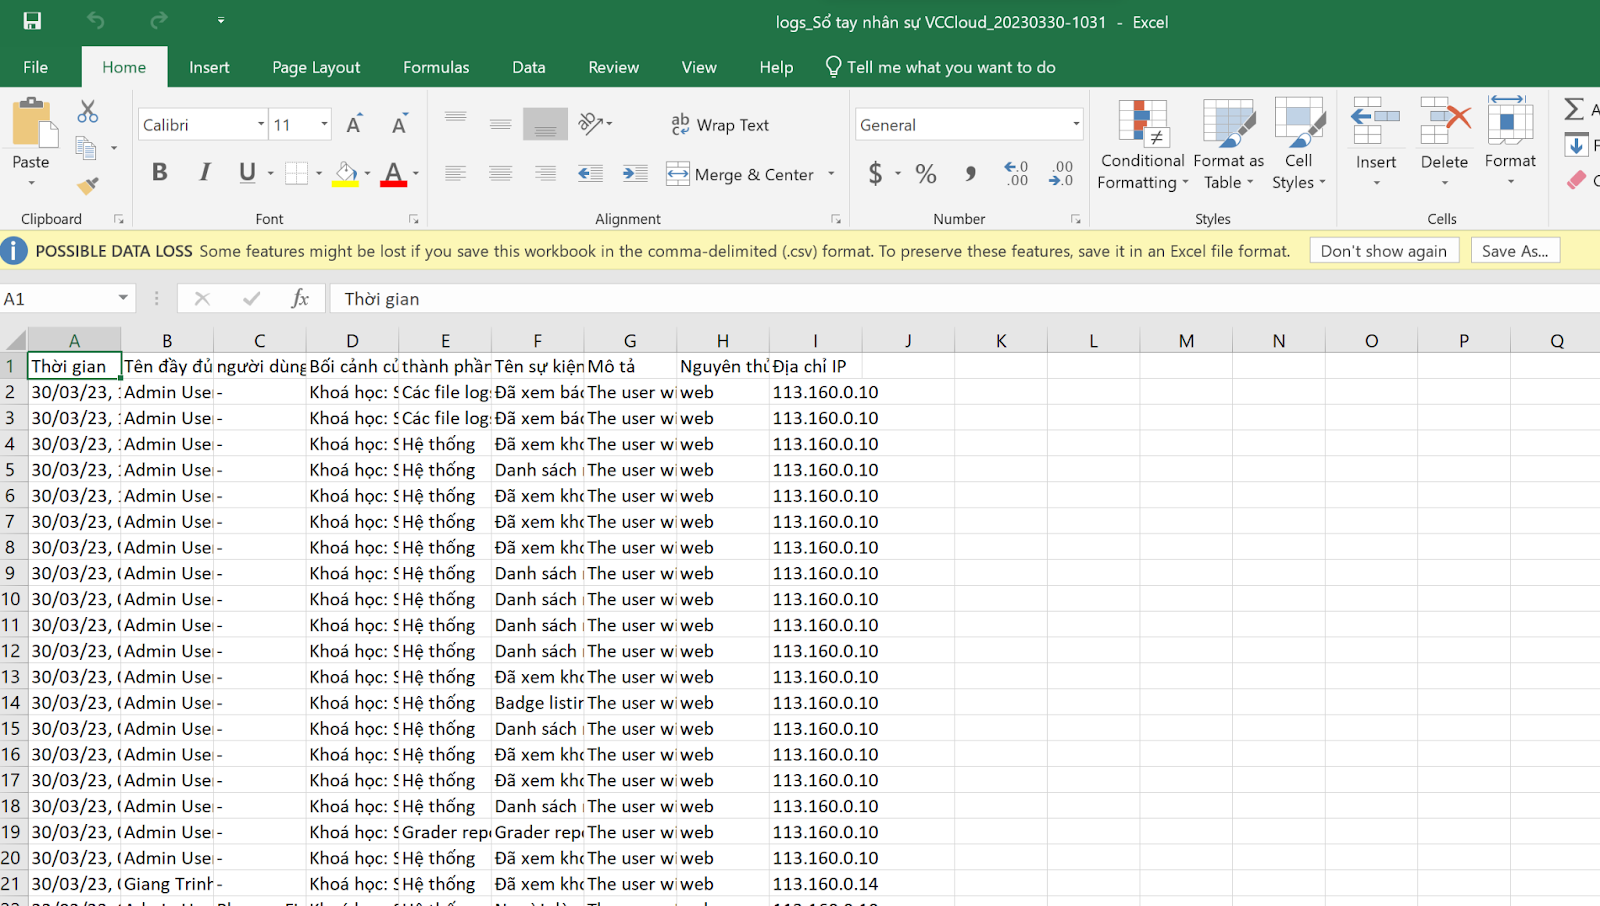This screenshot has height=906, width=1600.
Task: Toggle Bottom Align
Action: click(545, 124)
